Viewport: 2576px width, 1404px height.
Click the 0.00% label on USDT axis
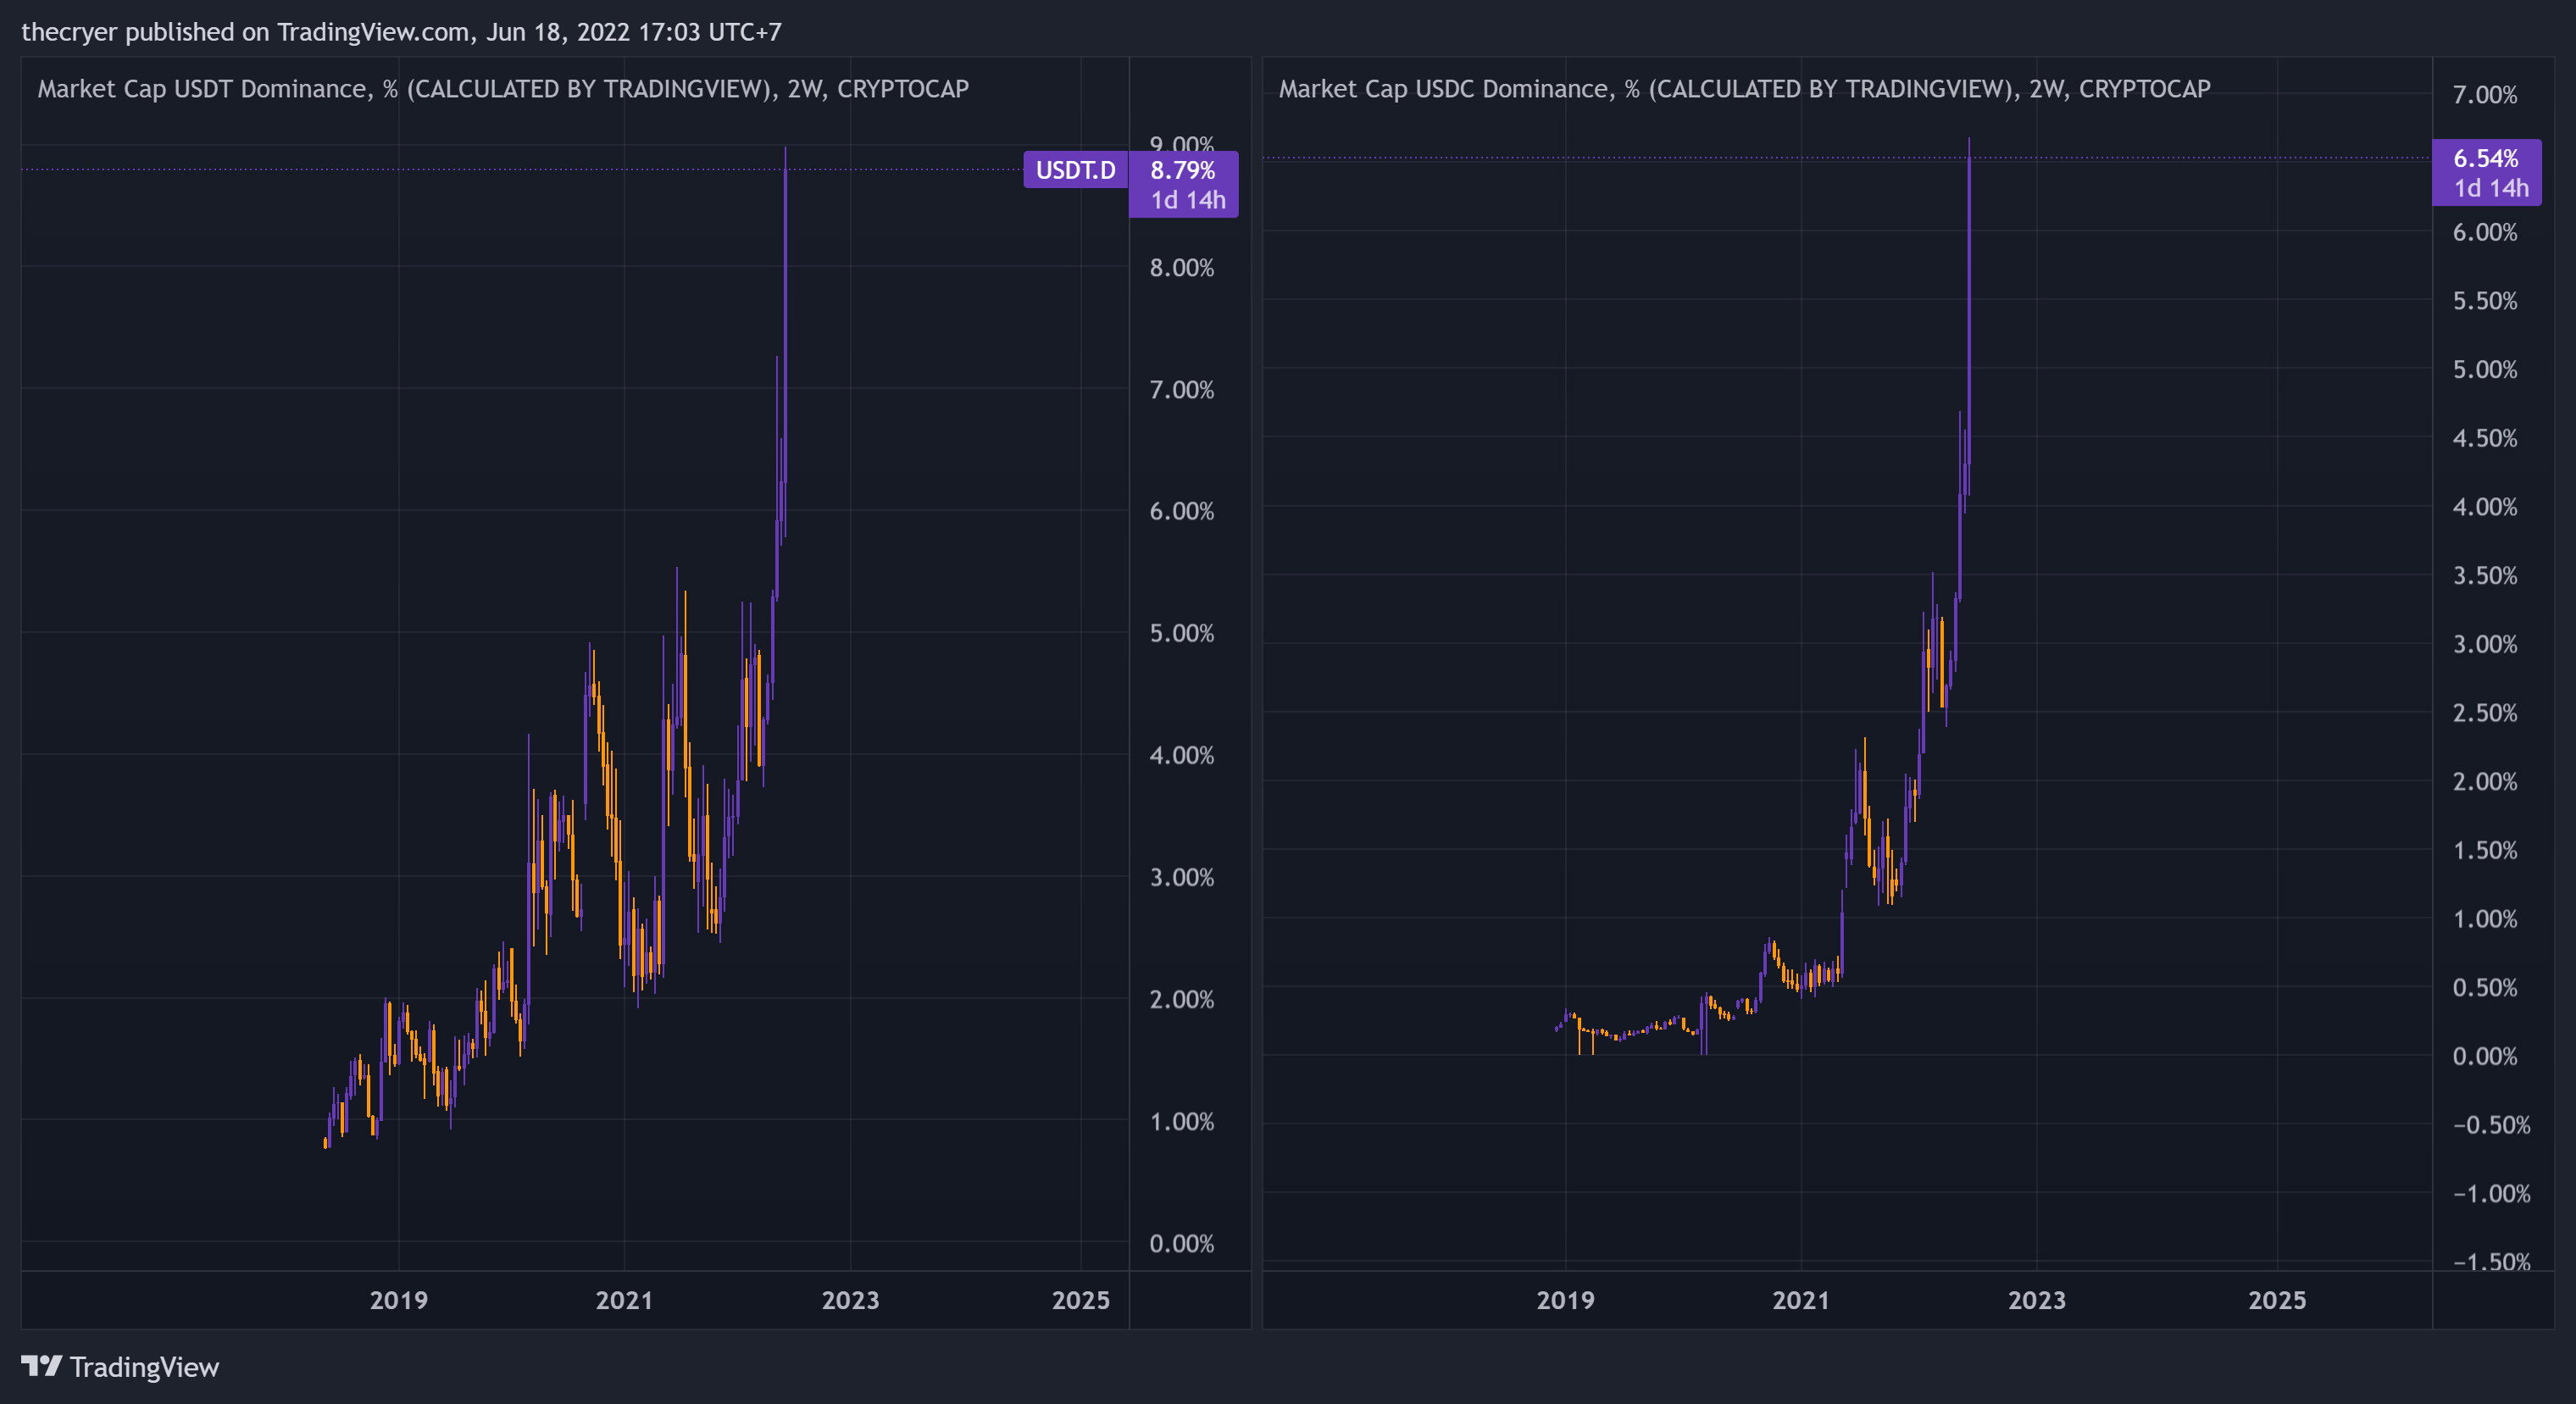[1181, 1244]
